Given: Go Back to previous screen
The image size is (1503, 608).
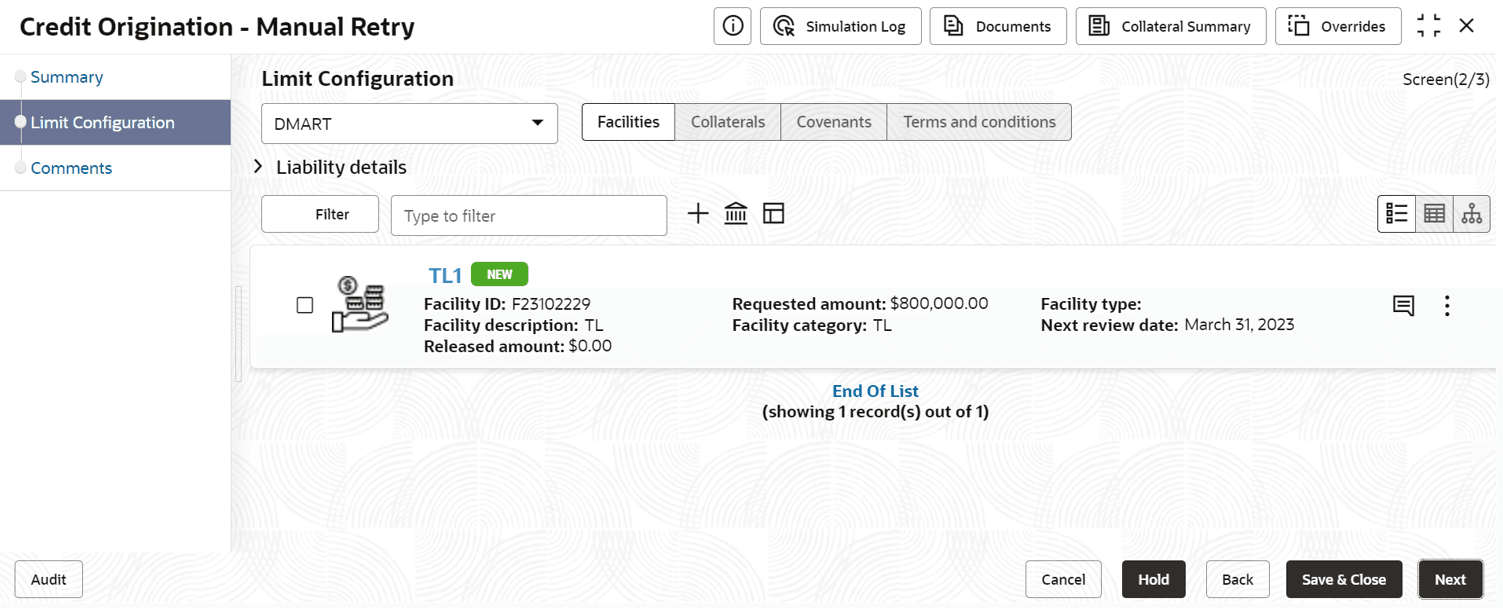Looking at the screenshot, I should point(1237,579).
